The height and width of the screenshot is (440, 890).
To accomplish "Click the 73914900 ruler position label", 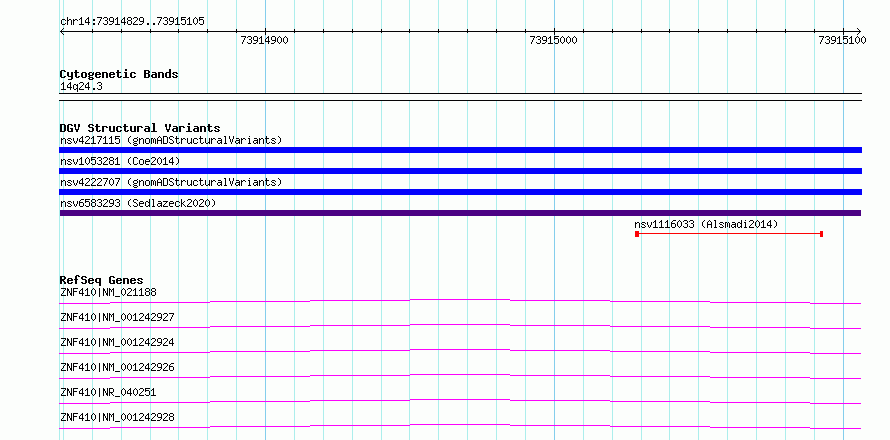I will point(265,40).
